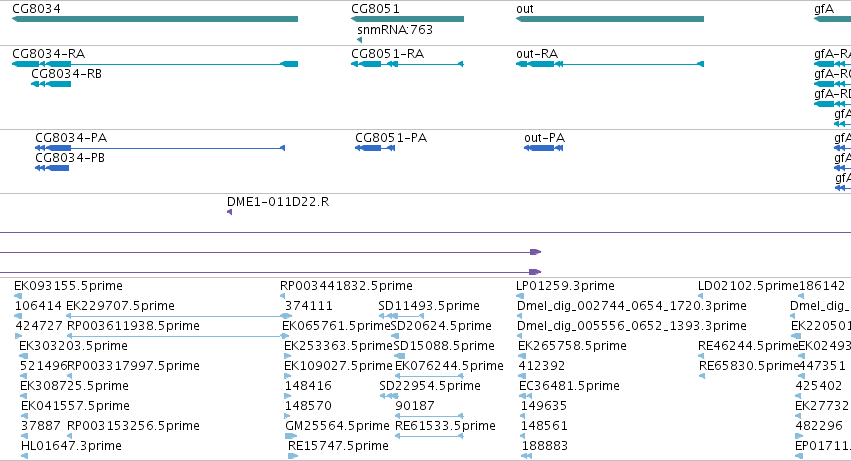Viewport: 851px width, 461px height.
Task: Click EC36481.5prime label
Action: pyautogui.click(x=569, y=386)
